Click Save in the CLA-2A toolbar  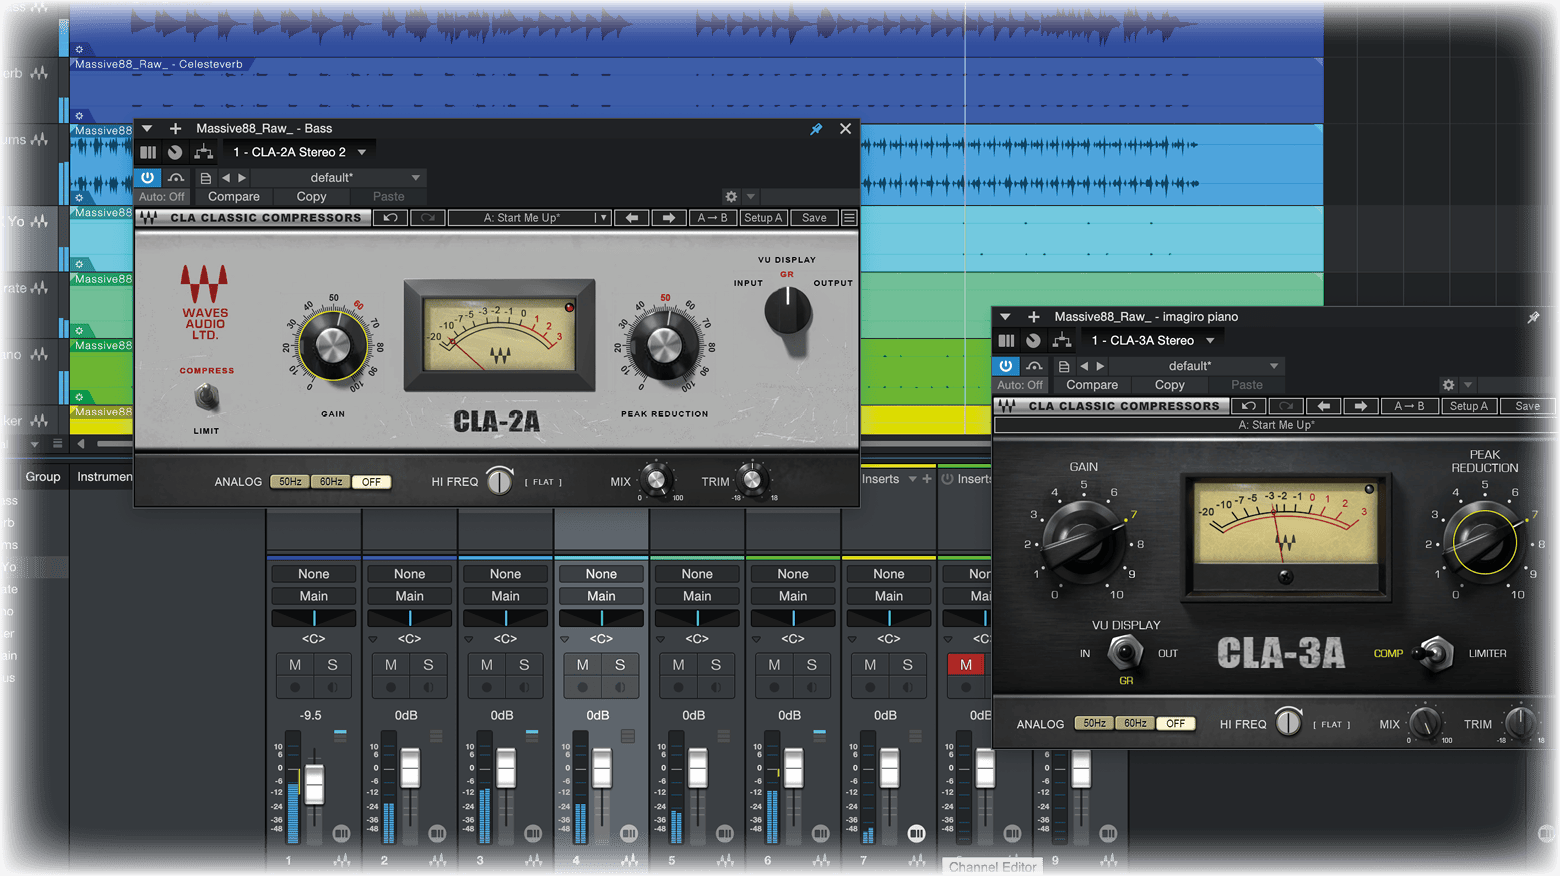pos(815,218)
